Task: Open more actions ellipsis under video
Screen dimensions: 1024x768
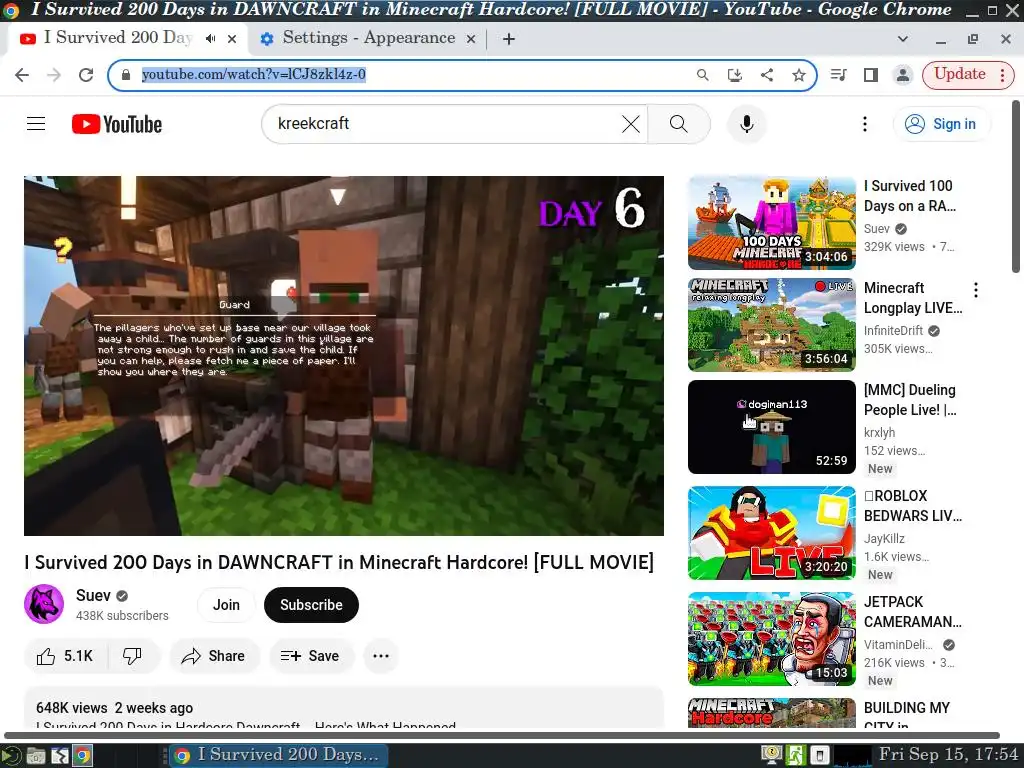Action: pos(381,656)
